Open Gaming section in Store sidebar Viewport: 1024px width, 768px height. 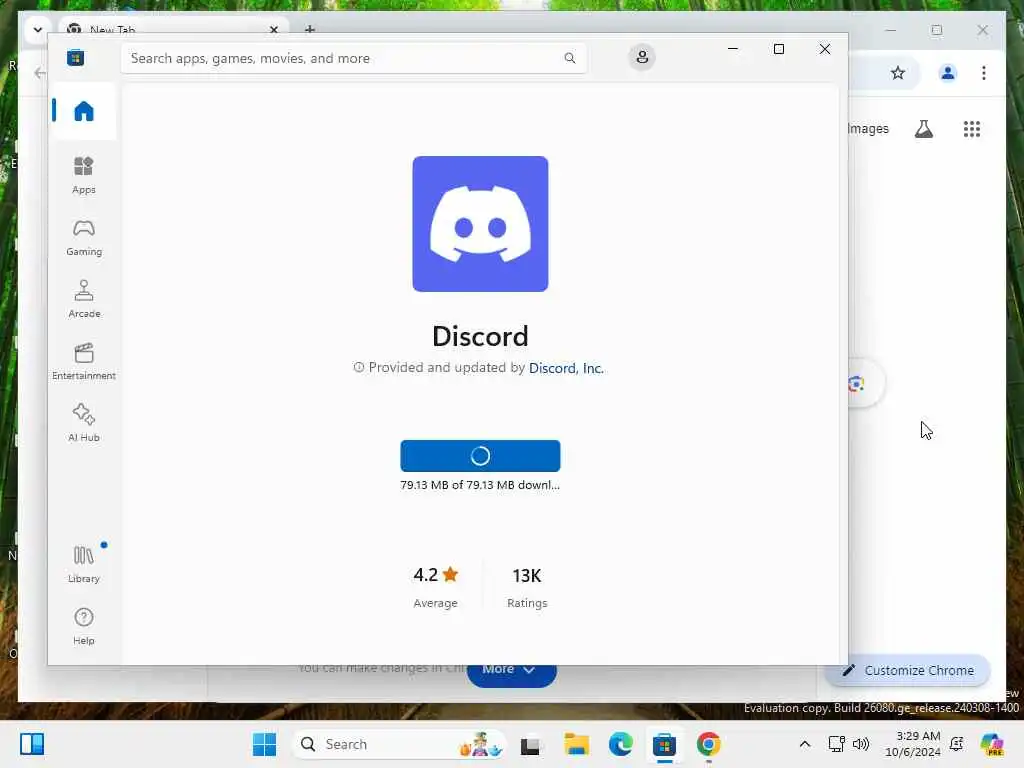coord(84,237)
